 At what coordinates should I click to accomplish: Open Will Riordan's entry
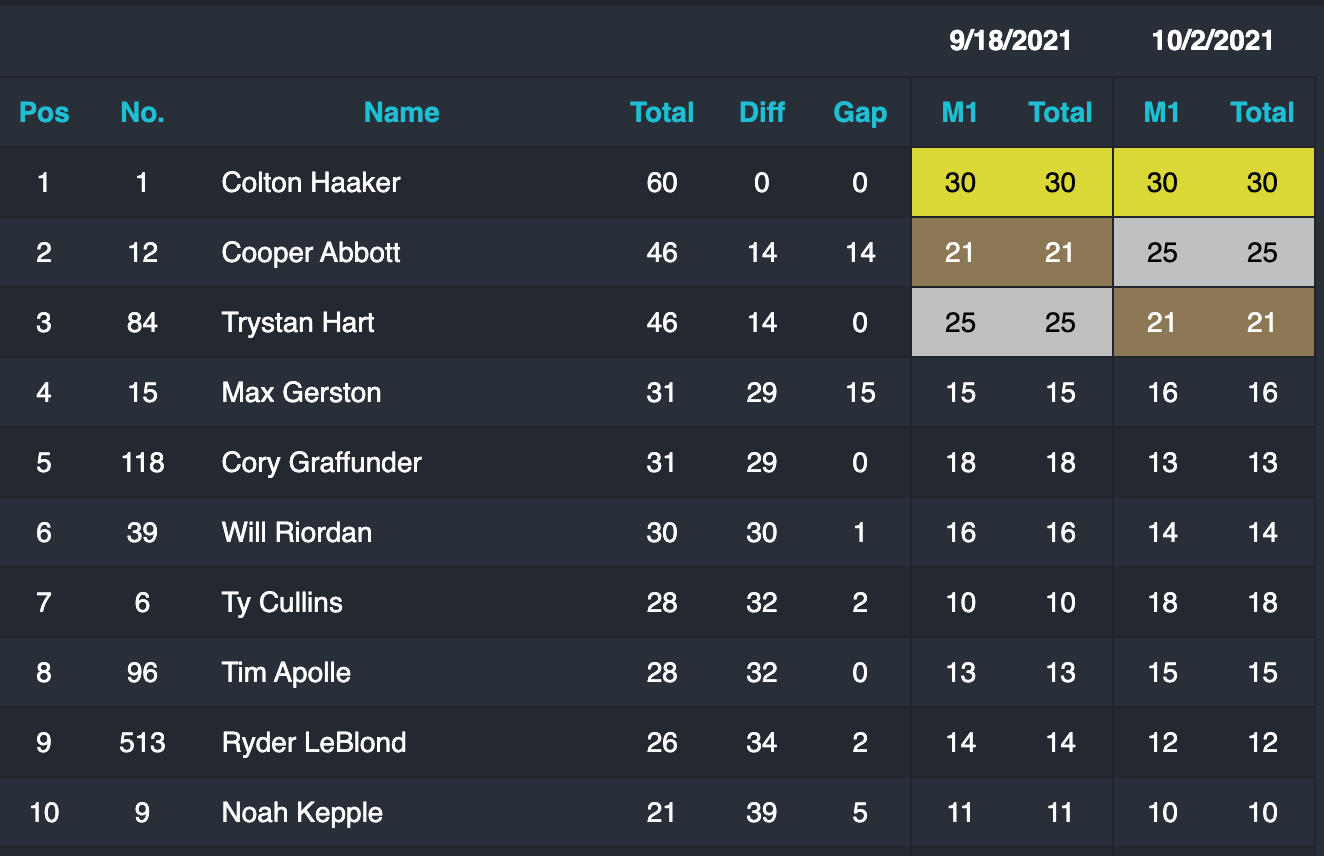point(296,532)
